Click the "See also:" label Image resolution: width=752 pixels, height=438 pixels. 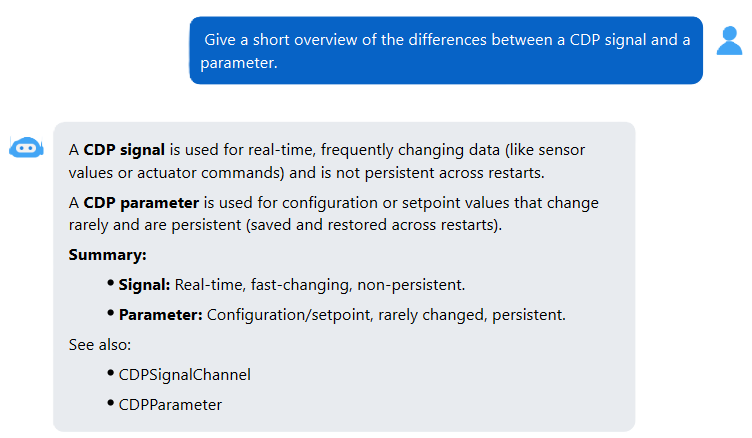[100, 345]
